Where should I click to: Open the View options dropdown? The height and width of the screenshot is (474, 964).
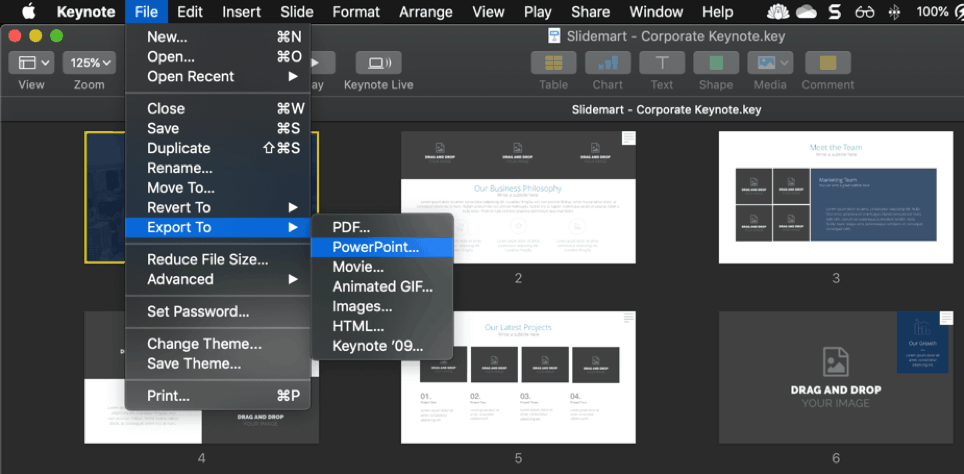coord(31,63)
